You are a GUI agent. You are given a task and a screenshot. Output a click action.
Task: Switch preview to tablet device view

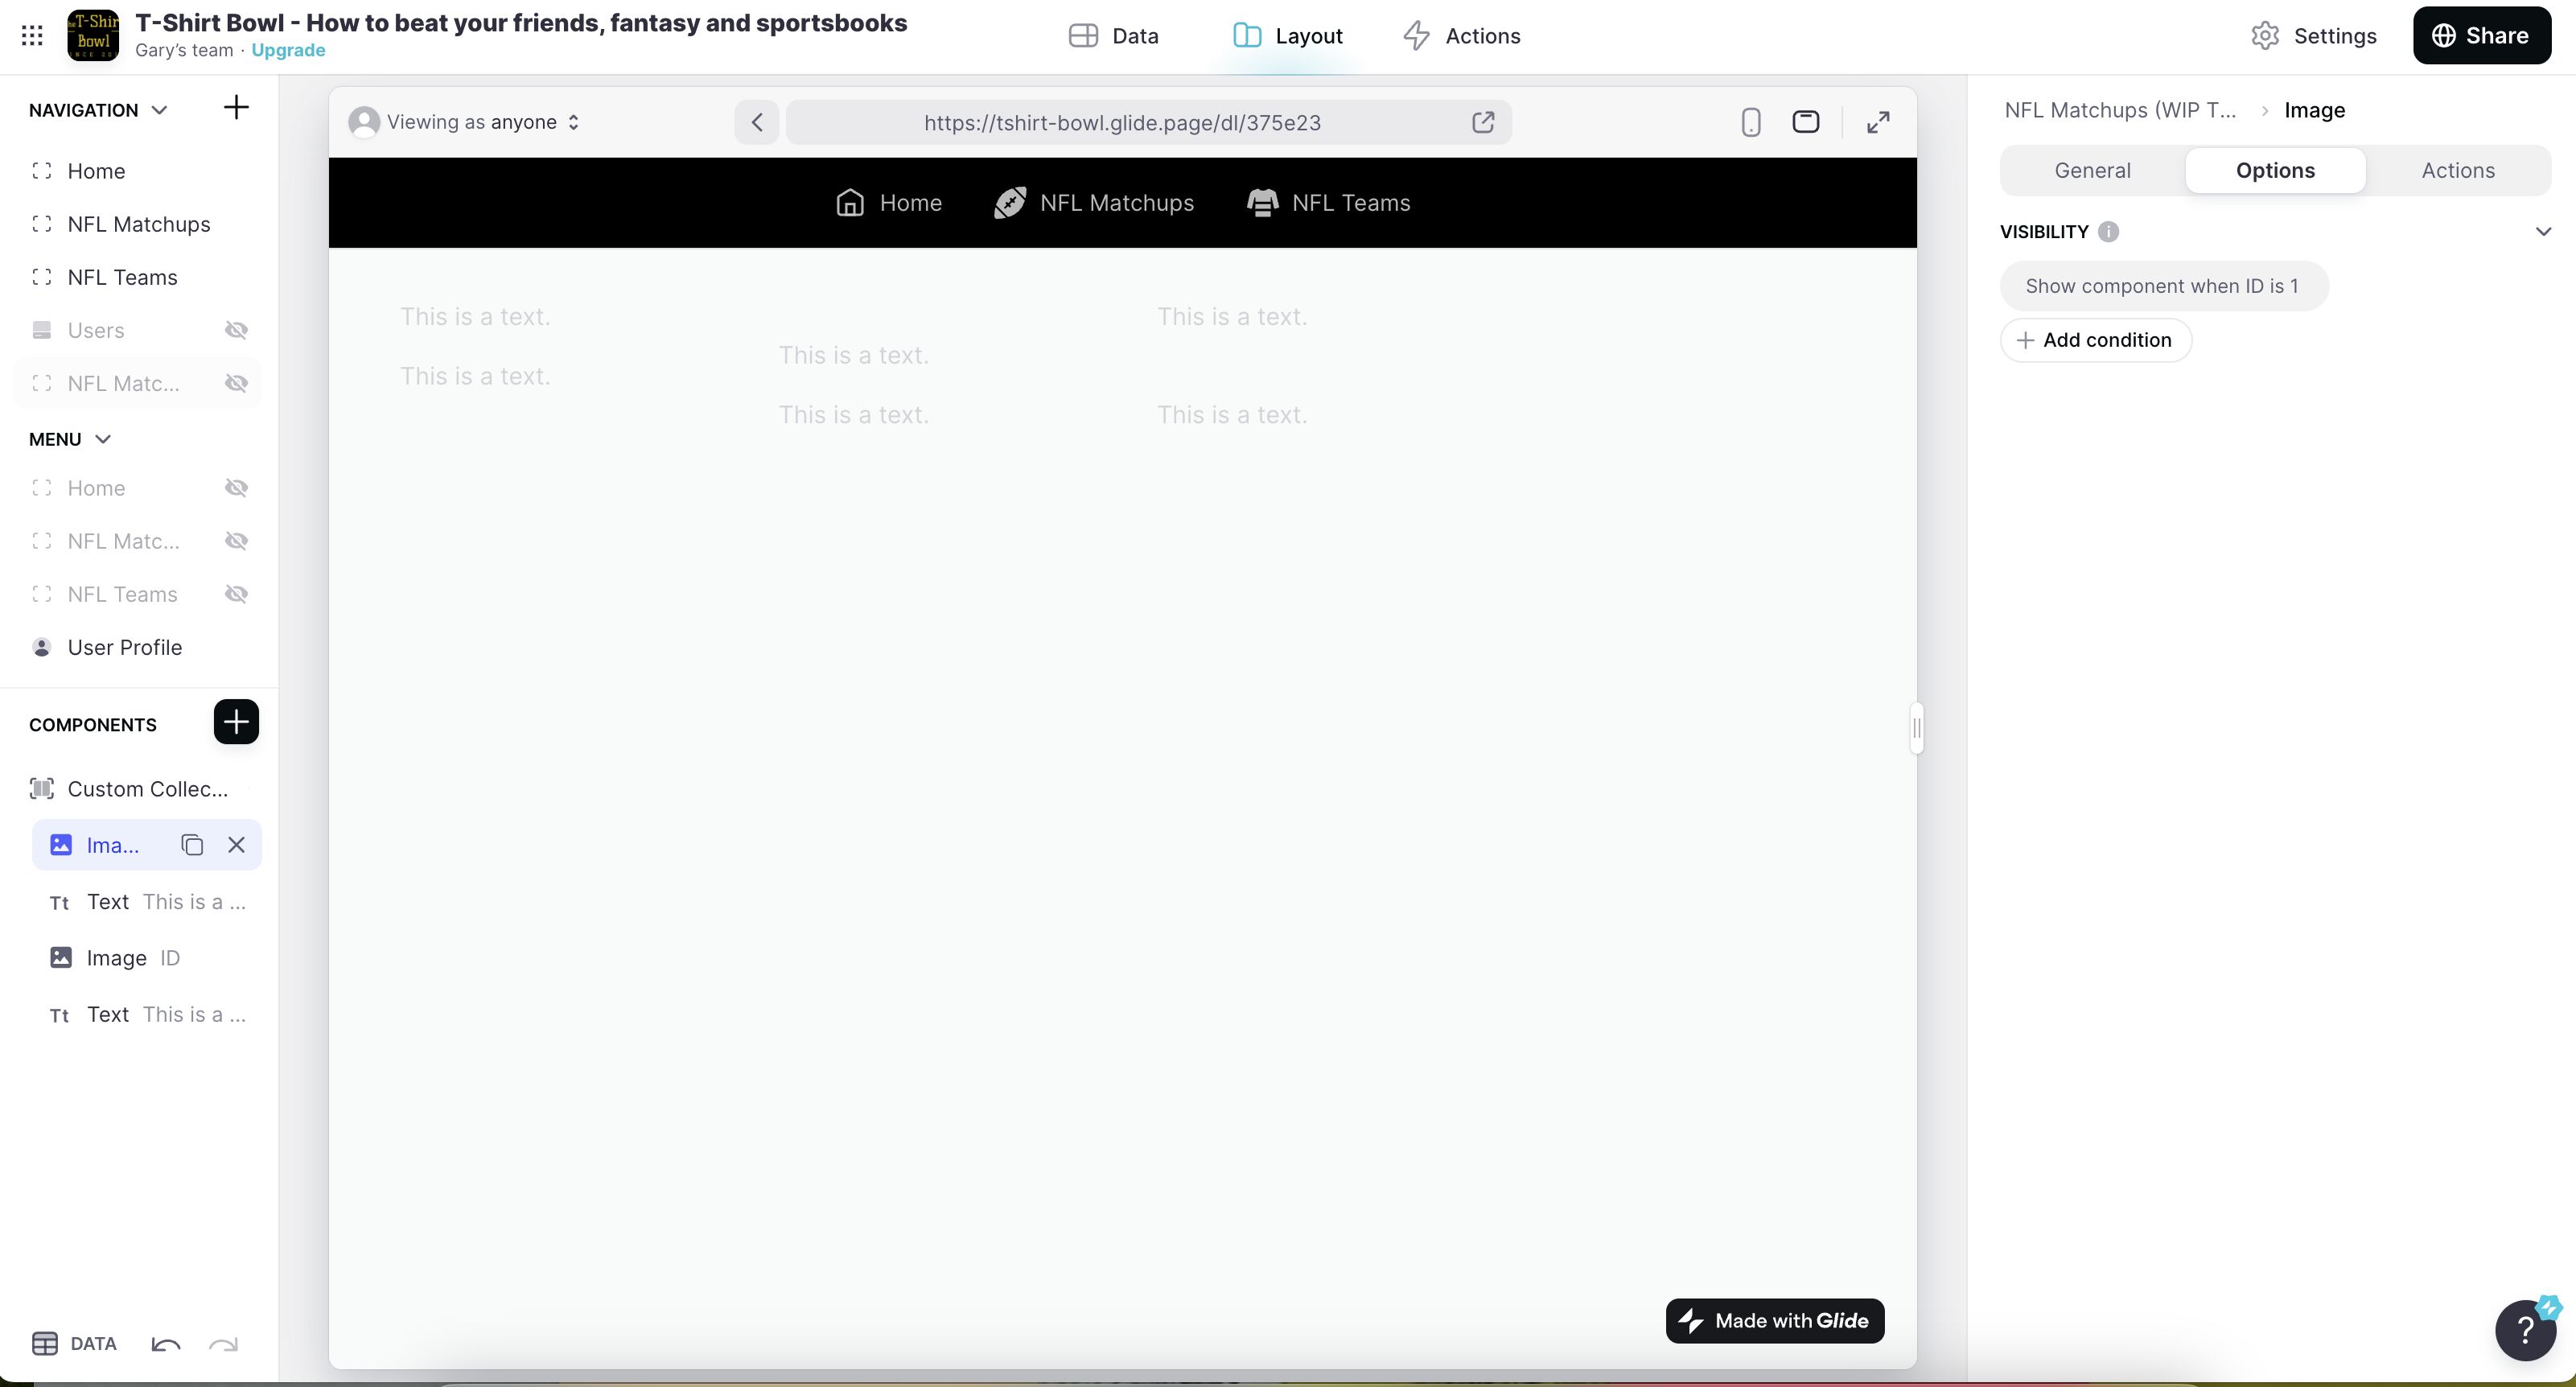[1805, 122]
